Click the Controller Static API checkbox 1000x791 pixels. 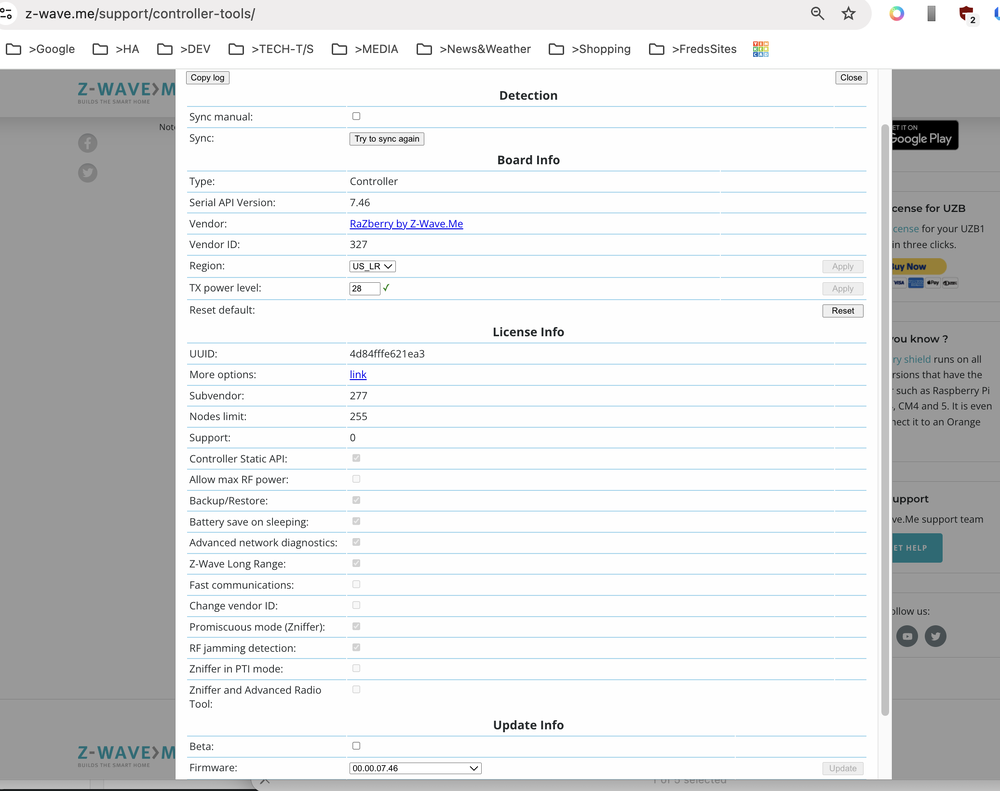(x=357, y=458)
